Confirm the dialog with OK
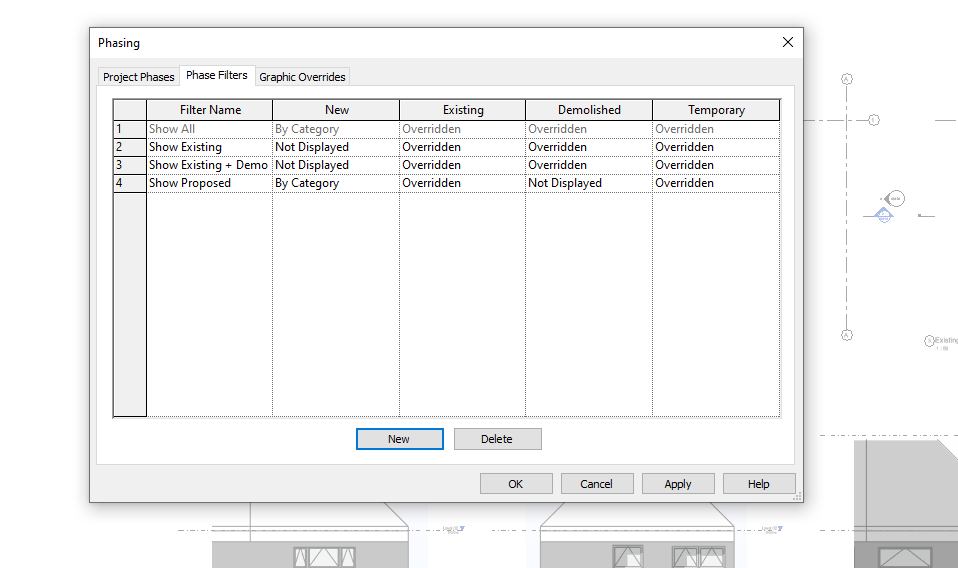 coord(516,484)
